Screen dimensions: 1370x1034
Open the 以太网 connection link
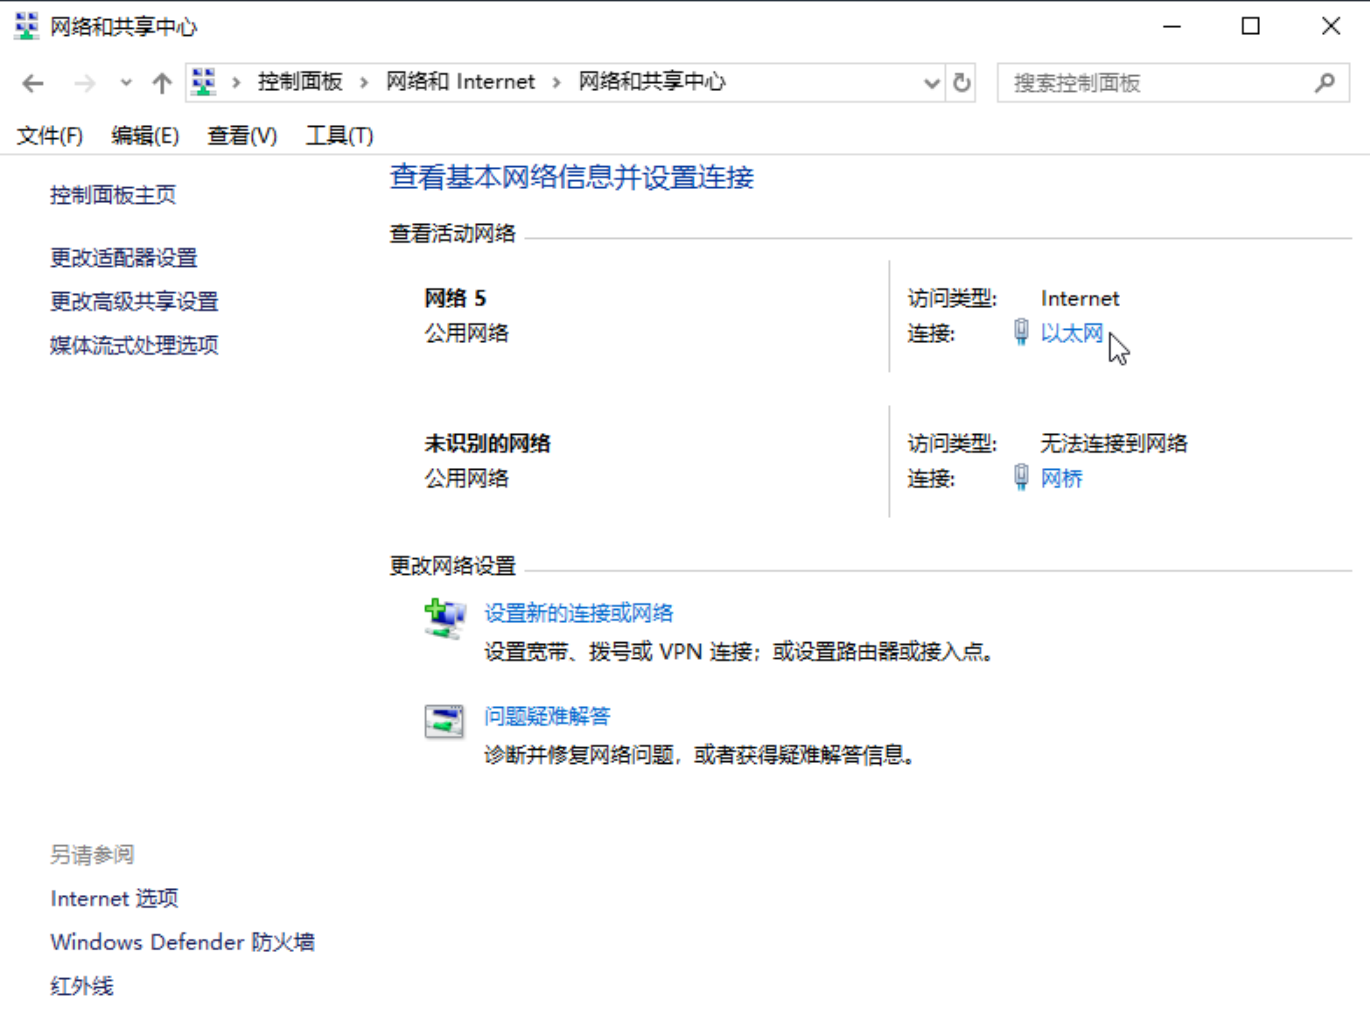(1072, 333)
